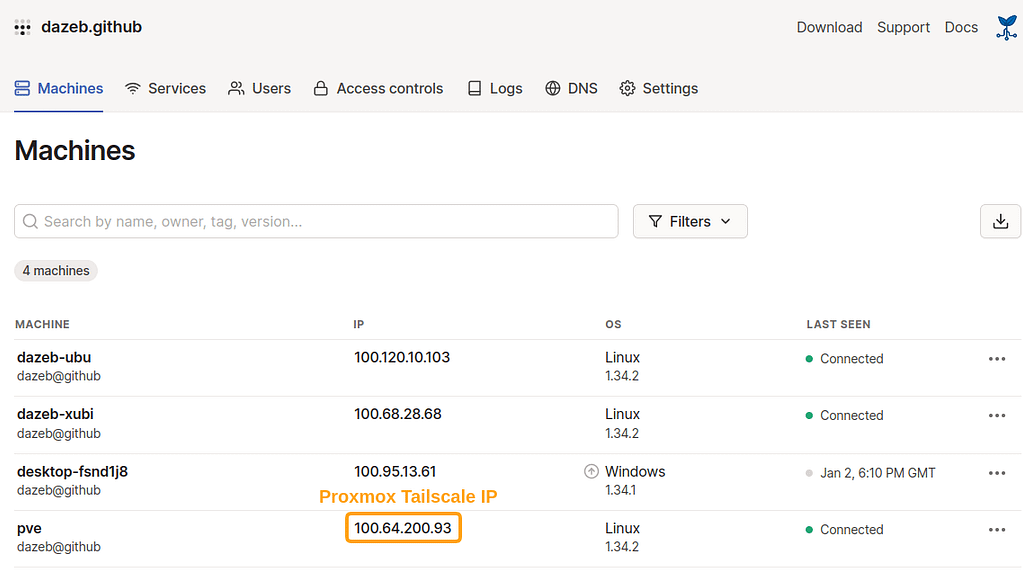Viewport: 1023px width, 572px height.
Task: Switch to the Access controls tab
Action: 378,88
